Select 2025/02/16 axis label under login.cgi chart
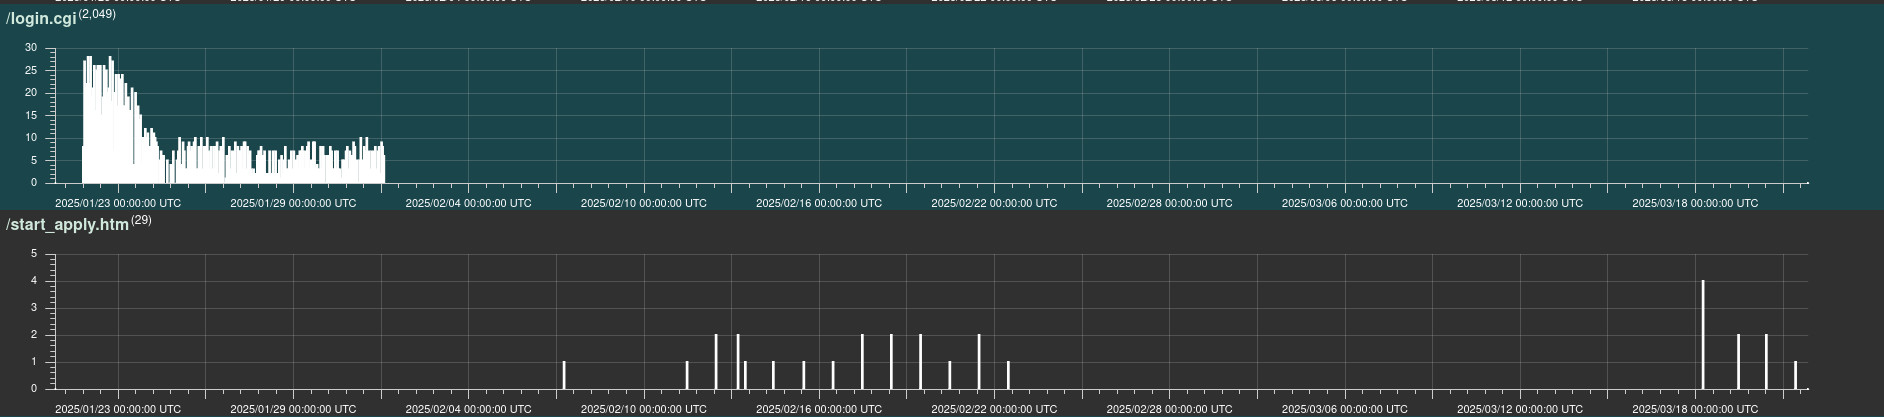This screenshot has height=417, width=1884. (819, 203)
